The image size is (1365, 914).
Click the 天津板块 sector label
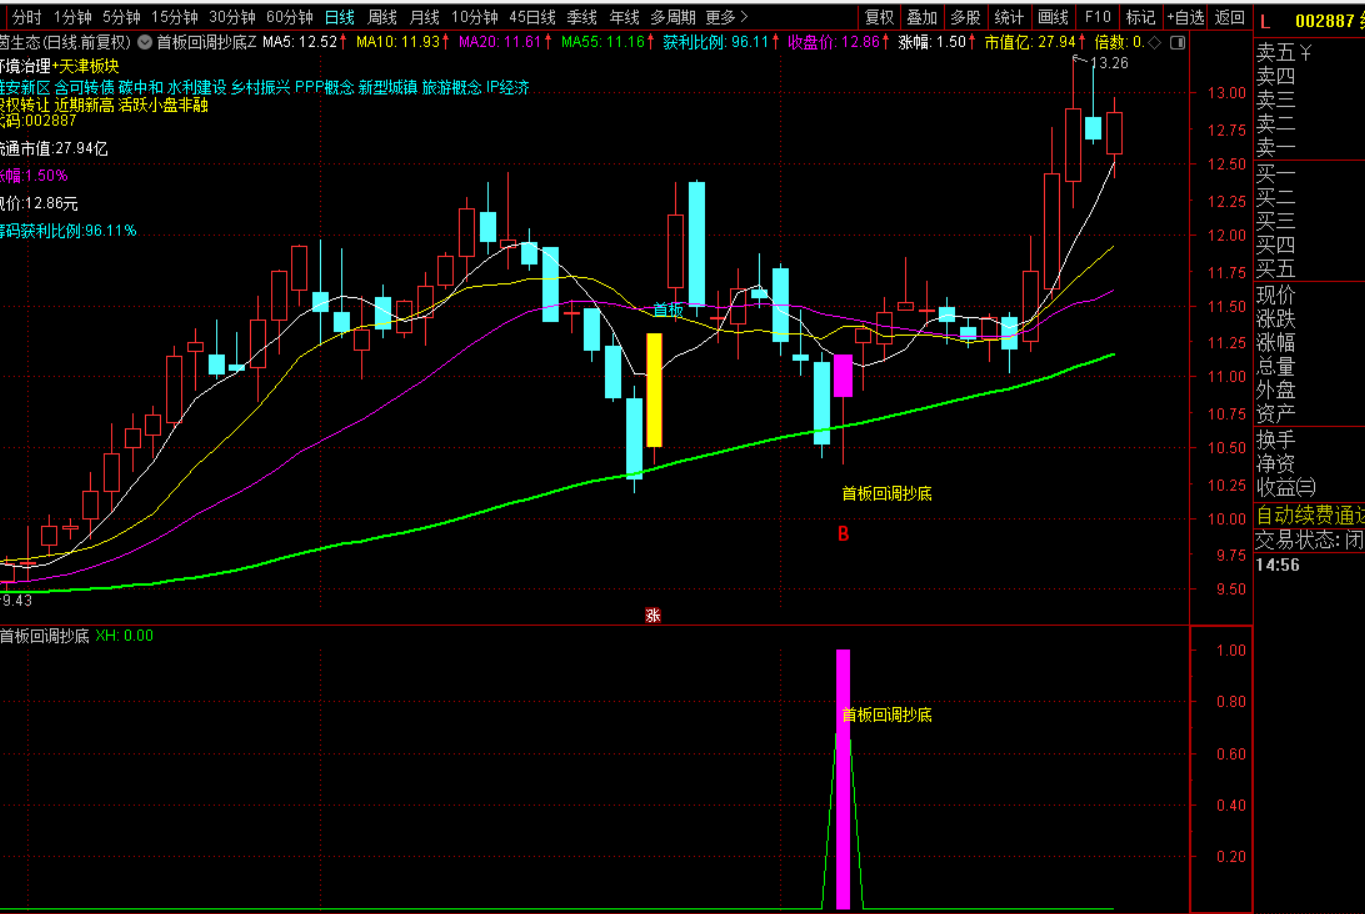pyautogui.click(x=90, y=66)
